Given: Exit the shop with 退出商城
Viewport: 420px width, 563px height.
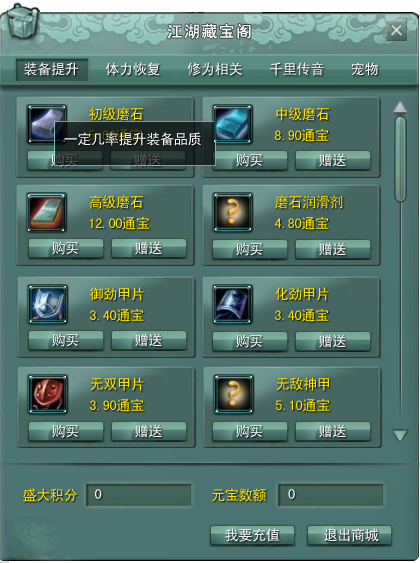Looking at the screenshot, I should click(350, 535).
